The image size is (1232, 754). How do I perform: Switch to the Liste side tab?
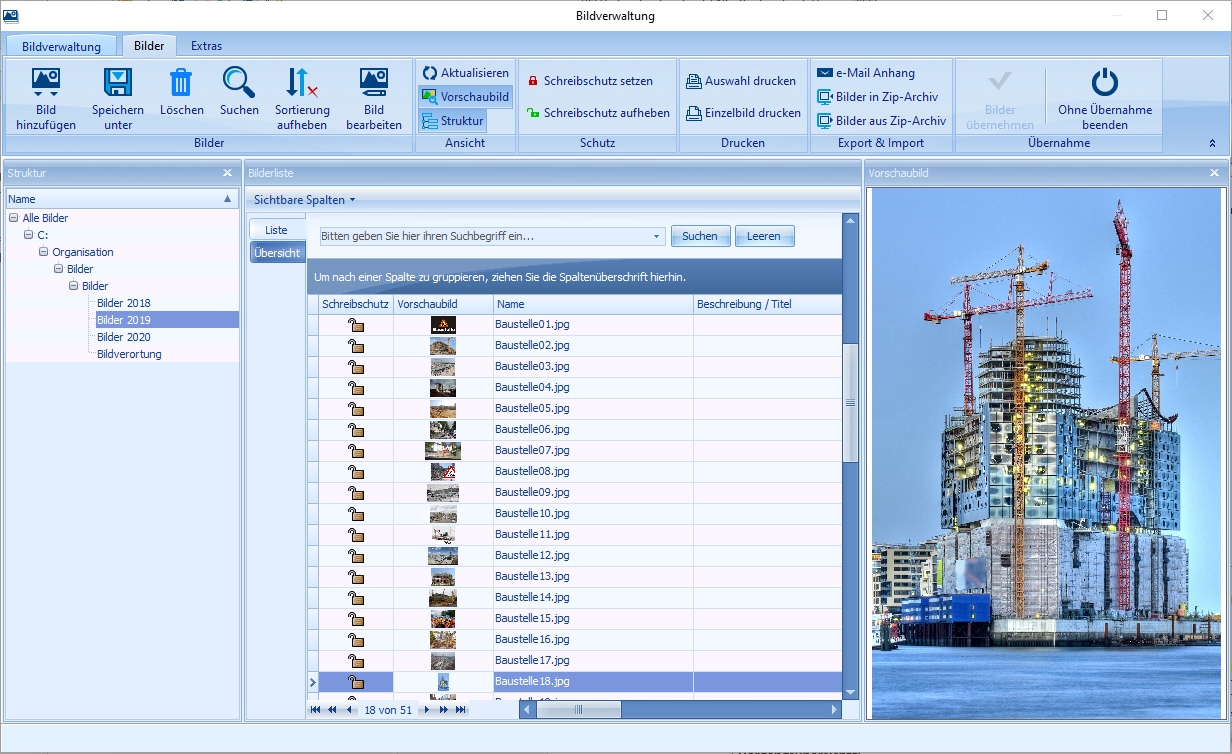coord(276,230)
